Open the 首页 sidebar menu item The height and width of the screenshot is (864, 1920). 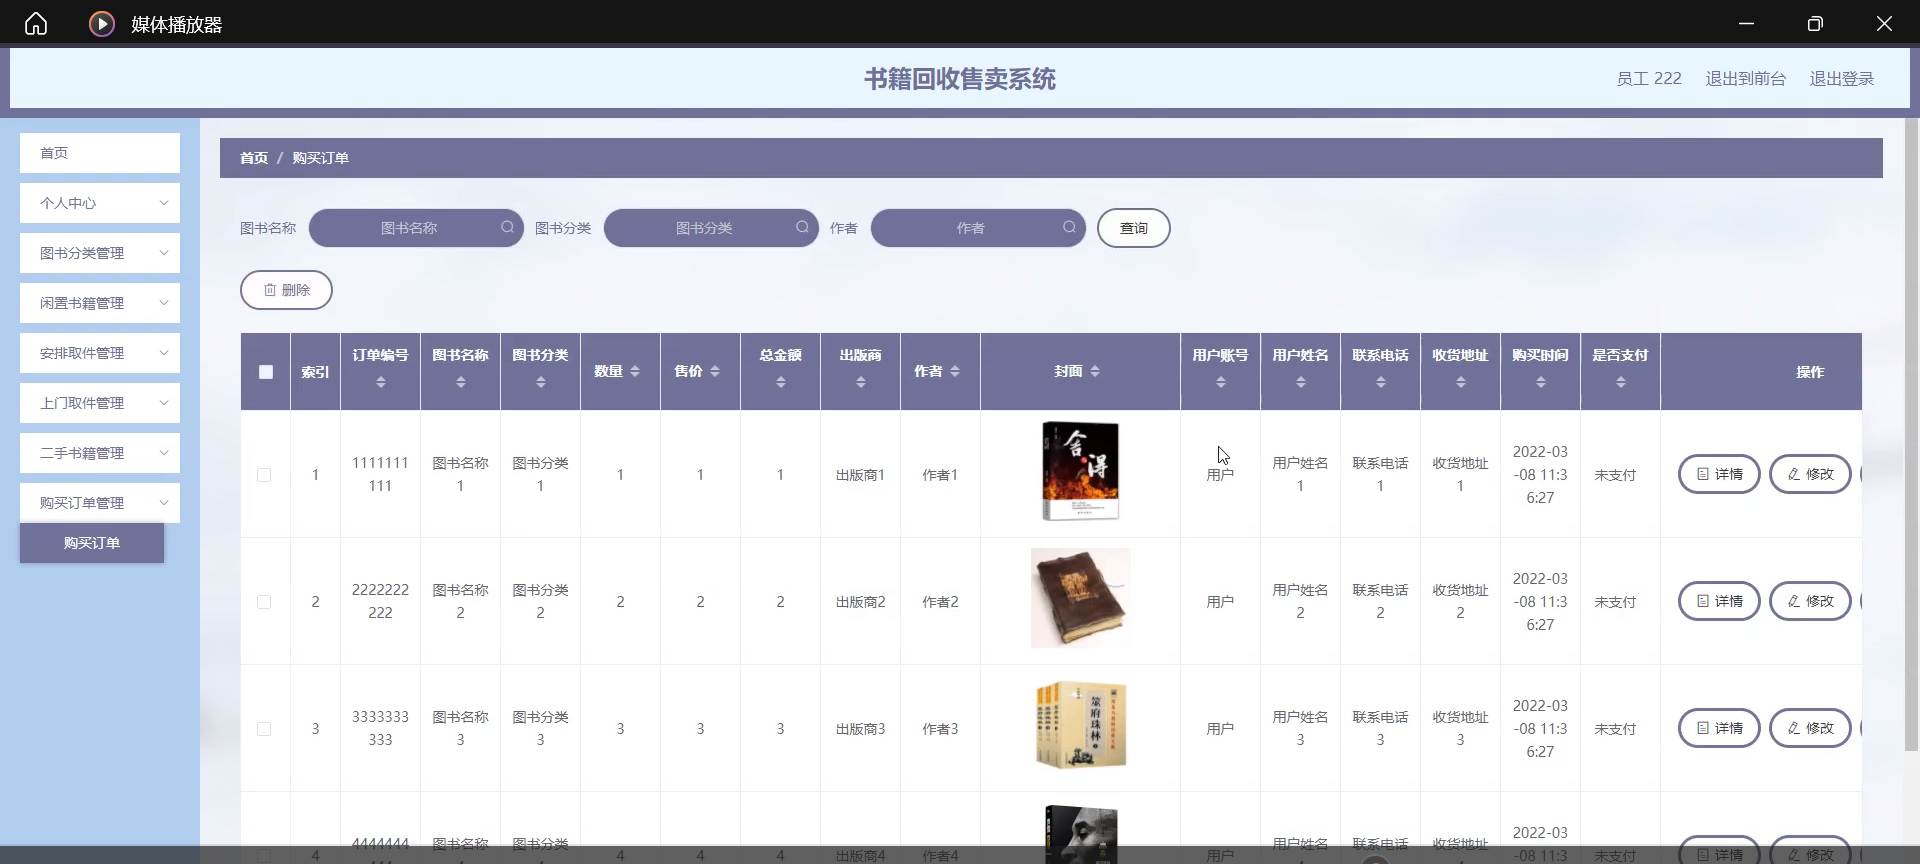(x=100, y=153)
